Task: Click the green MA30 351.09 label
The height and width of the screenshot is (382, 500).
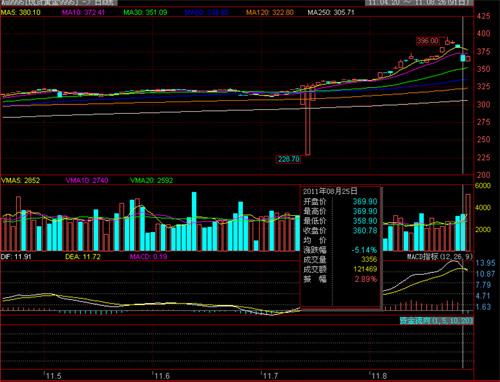Action: click(x=145, y=12)
